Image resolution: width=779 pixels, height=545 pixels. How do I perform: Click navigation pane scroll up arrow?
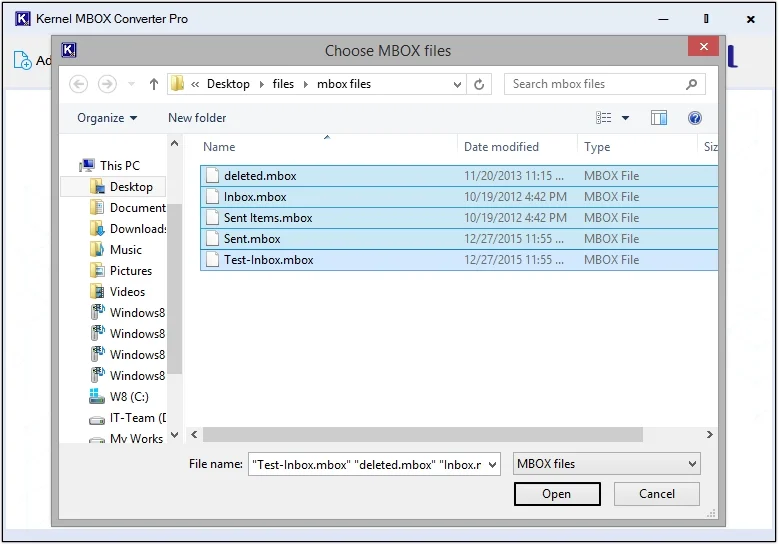point(174,144)
